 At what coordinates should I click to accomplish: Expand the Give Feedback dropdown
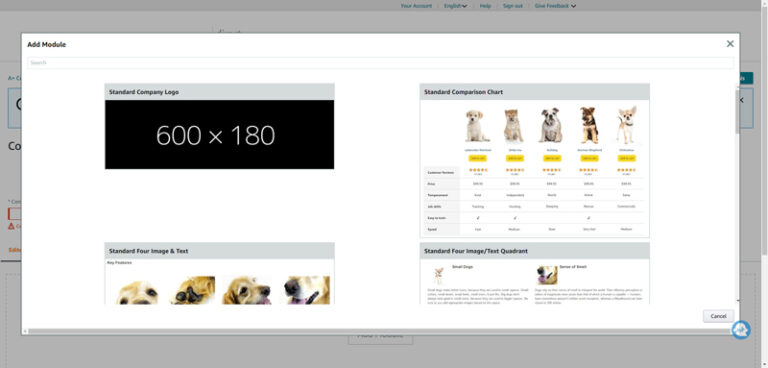[x=555, y=6]
